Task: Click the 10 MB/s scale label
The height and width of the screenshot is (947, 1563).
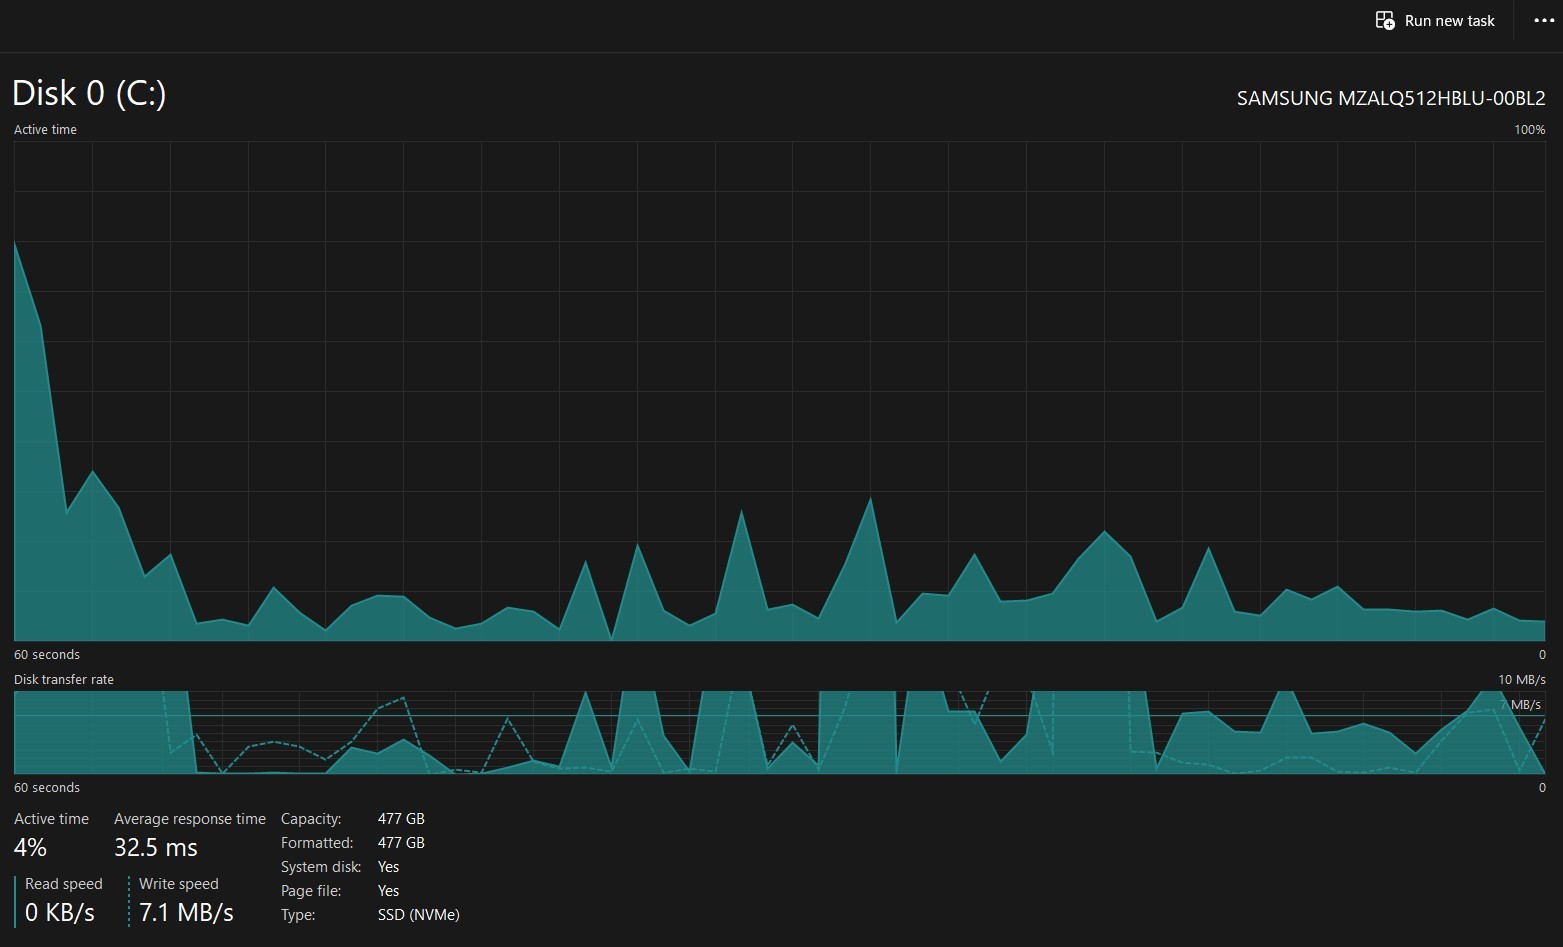Action: pos(1521,680)
